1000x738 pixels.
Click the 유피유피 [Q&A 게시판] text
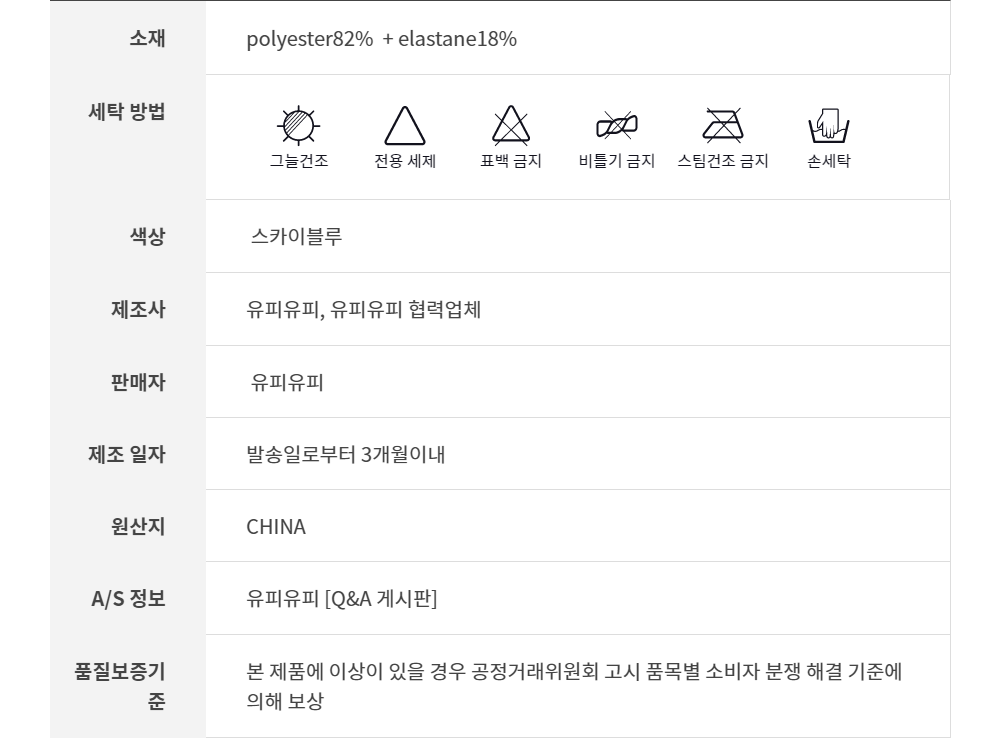(341, 599)
